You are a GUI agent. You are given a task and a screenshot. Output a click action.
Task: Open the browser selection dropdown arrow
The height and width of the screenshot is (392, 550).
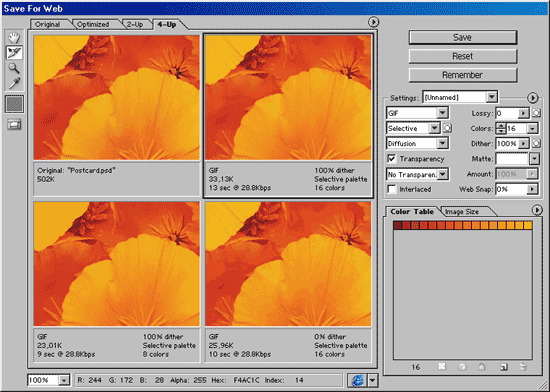pos(373,380)
